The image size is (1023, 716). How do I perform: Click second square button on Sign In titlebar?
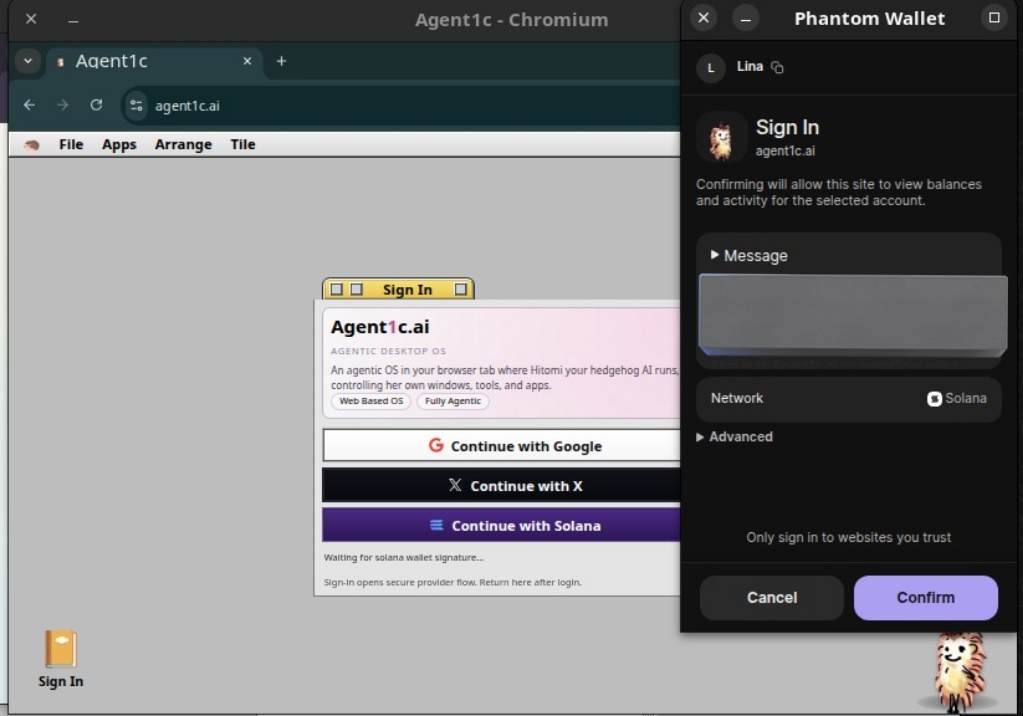click(356, 288)
